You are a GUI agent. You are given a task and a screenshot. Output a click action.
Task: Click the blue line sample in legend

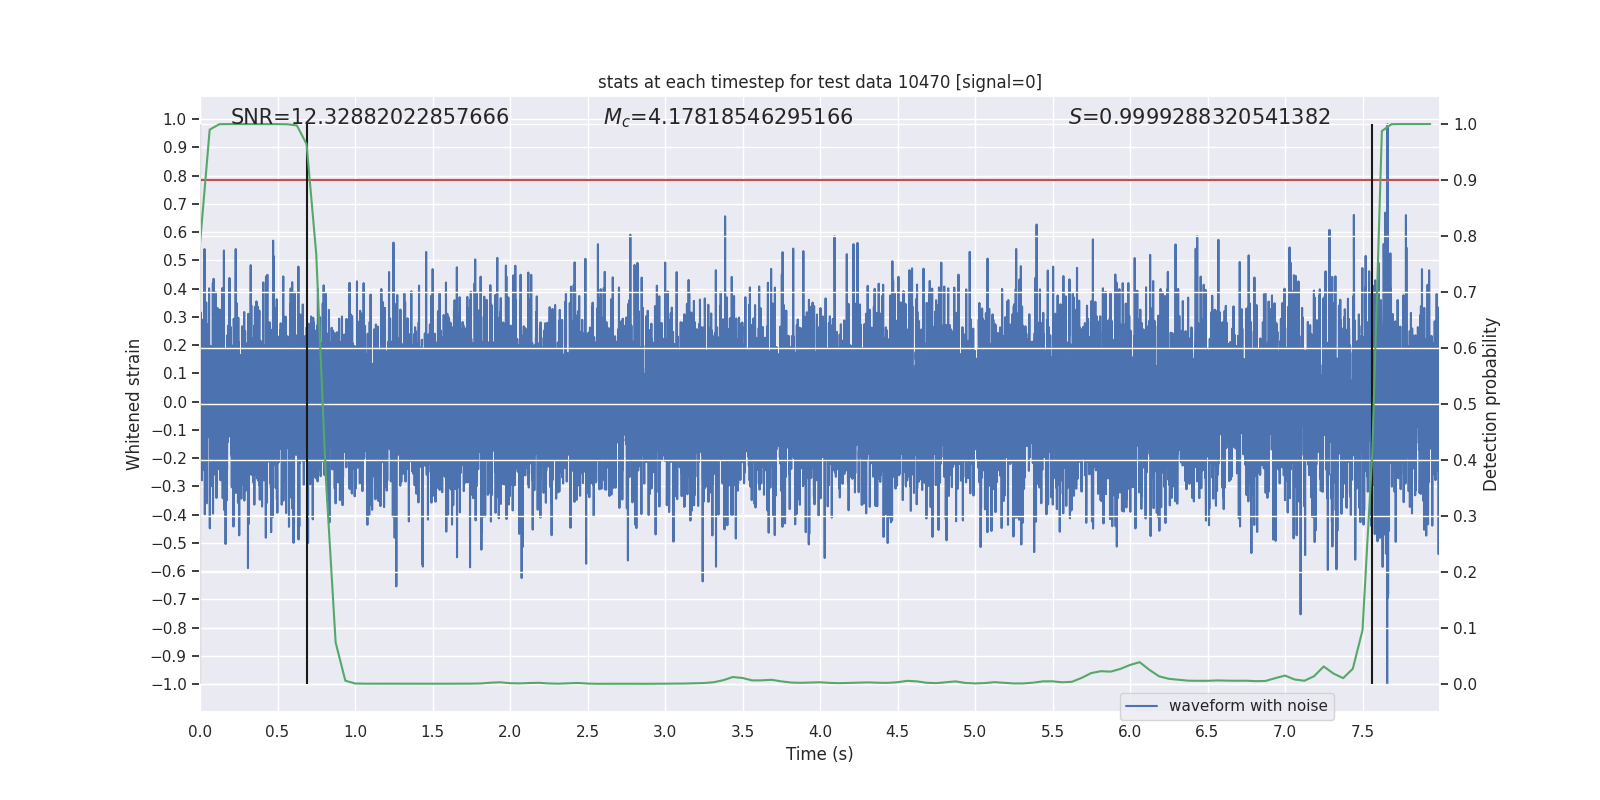[x=1142, y=706]
